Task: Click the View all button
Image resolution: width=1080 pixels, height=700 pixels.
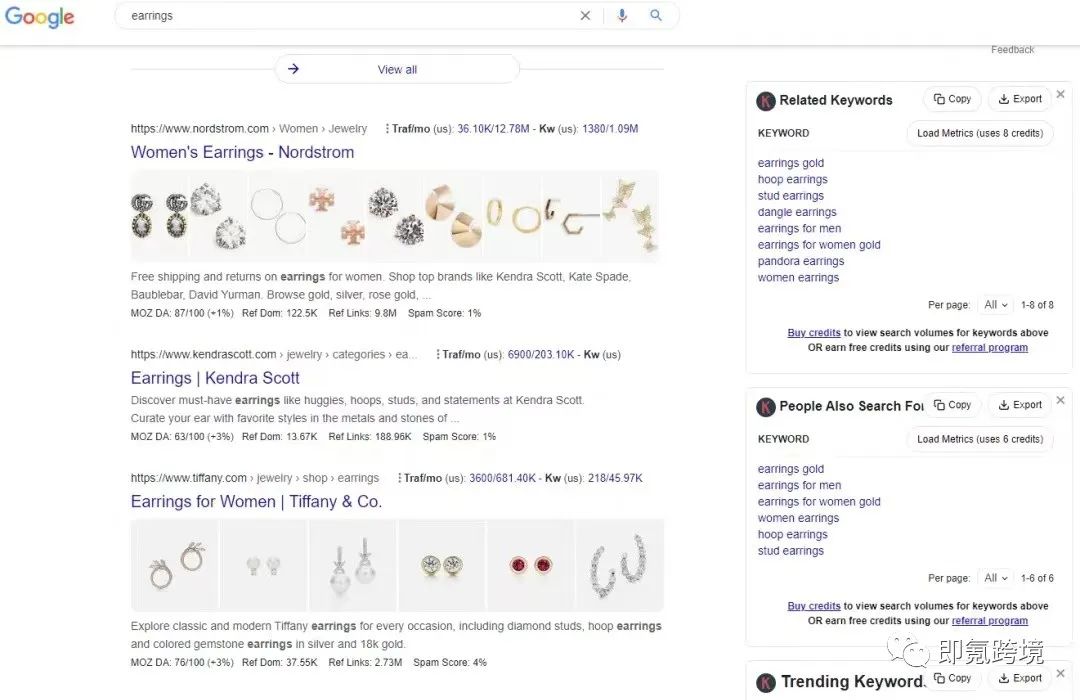Action: 397,70
